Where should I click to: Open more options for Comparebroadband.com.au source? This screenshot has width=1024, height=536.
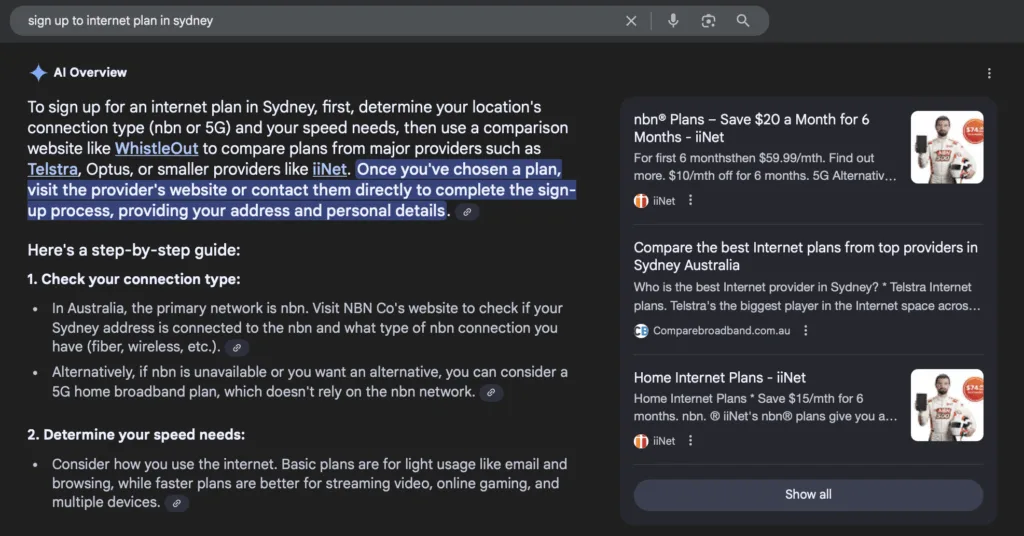(805, 330)
